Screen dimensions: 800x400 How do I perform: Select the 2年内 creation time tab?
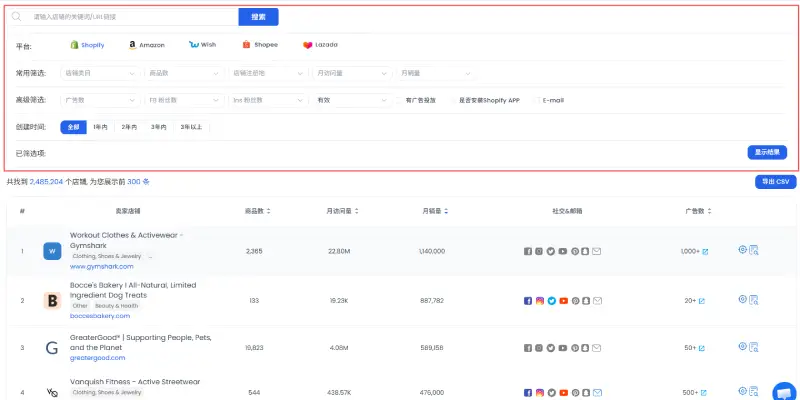[x=129, y=127]
